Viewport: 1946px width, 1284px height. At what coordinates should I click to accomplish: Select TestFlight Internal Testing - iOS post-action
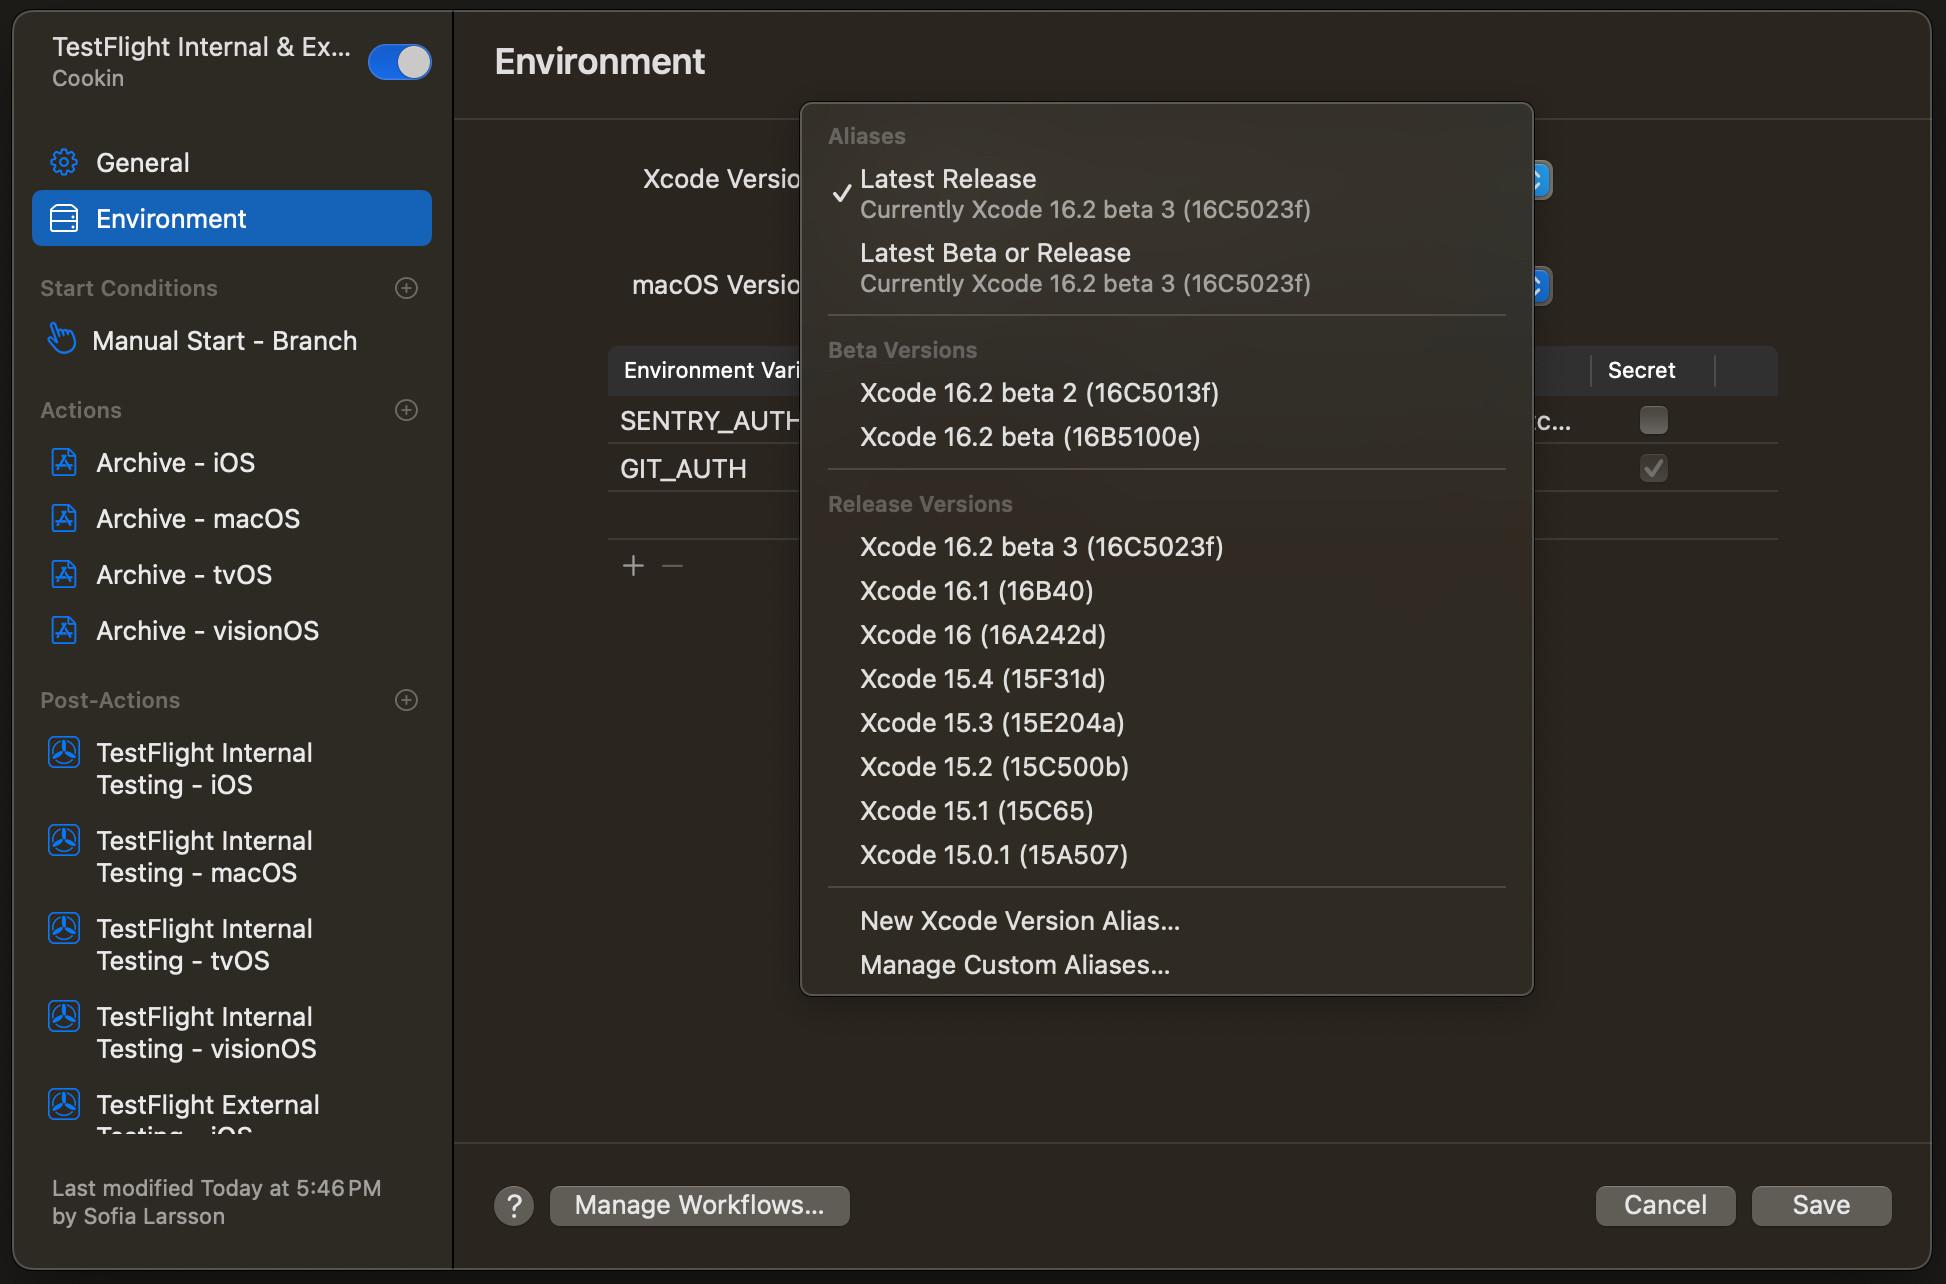(232, 768)
